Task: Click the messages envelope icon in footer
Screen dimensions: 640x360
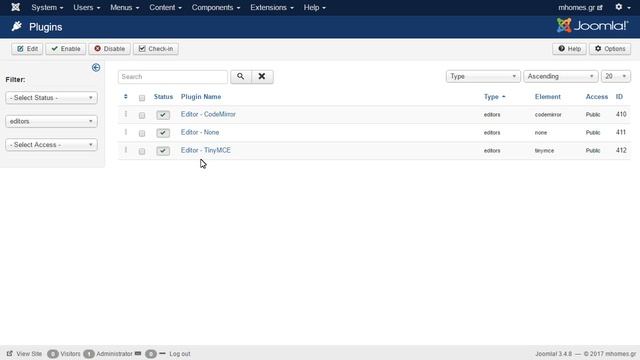Action: [138, 353]
